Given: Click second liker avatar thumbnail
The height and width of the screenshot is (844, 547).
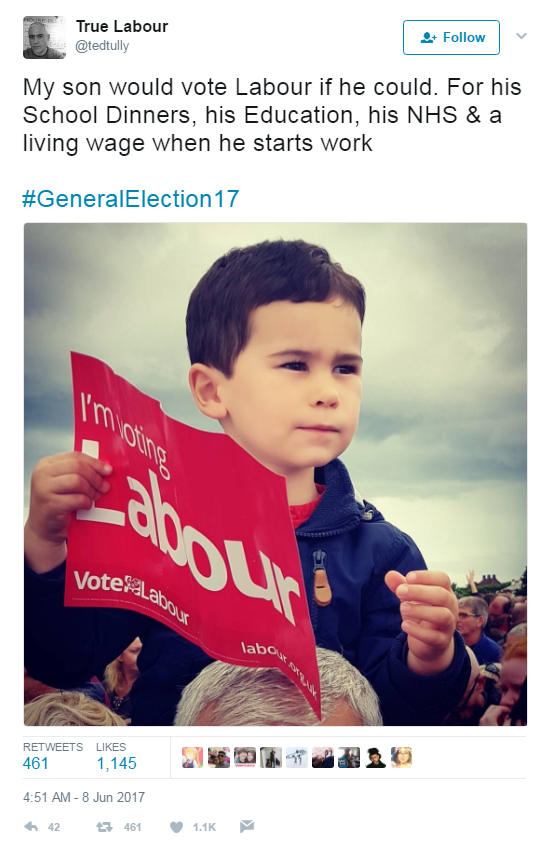Looking at the screenshot, I should 219,757.
